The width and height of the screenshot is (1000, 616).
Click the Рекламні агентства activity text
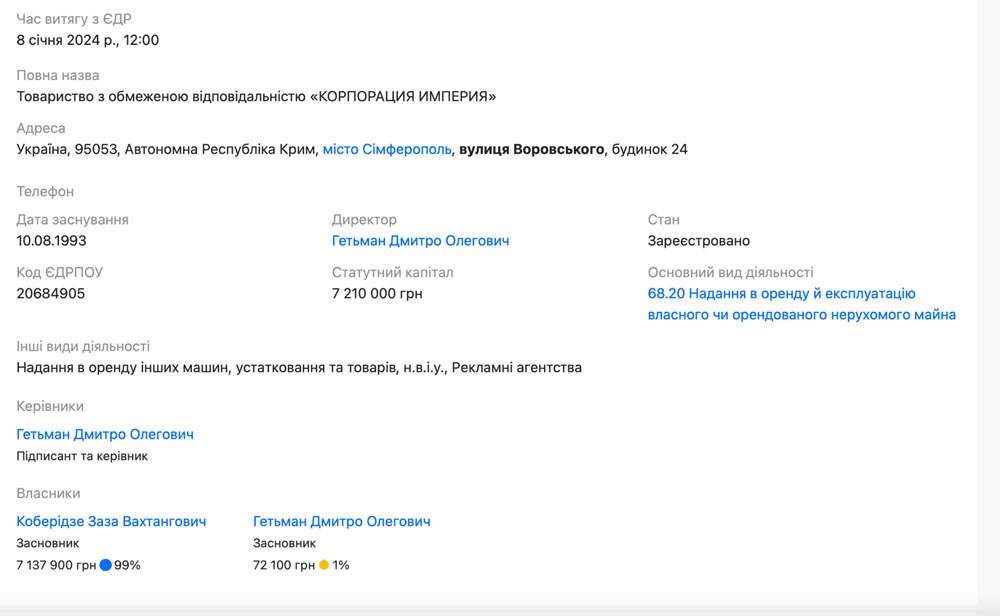coord(516,367)
